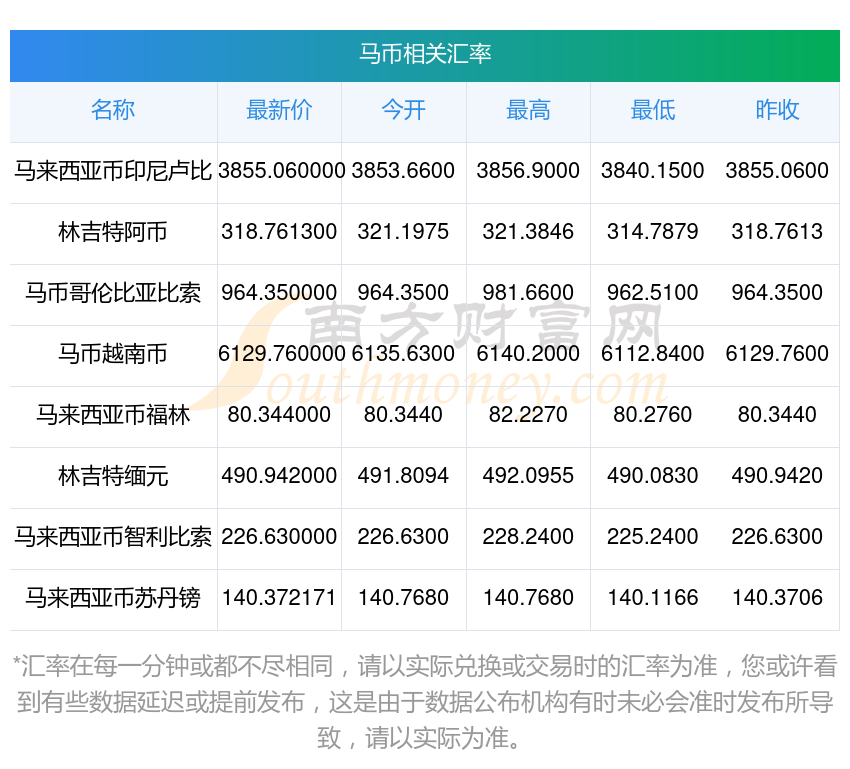This screenshot has height=769, width=850.
Task: Click the high value 228.2400
Action: [528, 537]
